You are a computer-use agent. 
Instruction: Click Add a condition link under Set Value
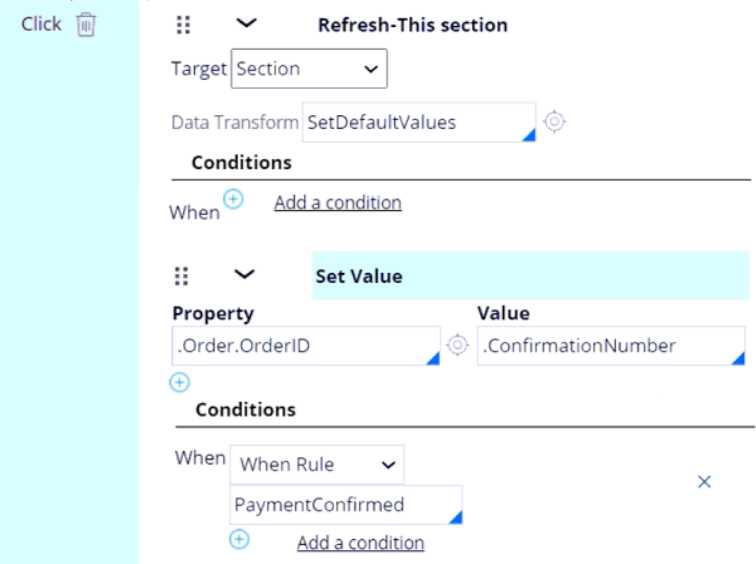click(x=360, y=542)
